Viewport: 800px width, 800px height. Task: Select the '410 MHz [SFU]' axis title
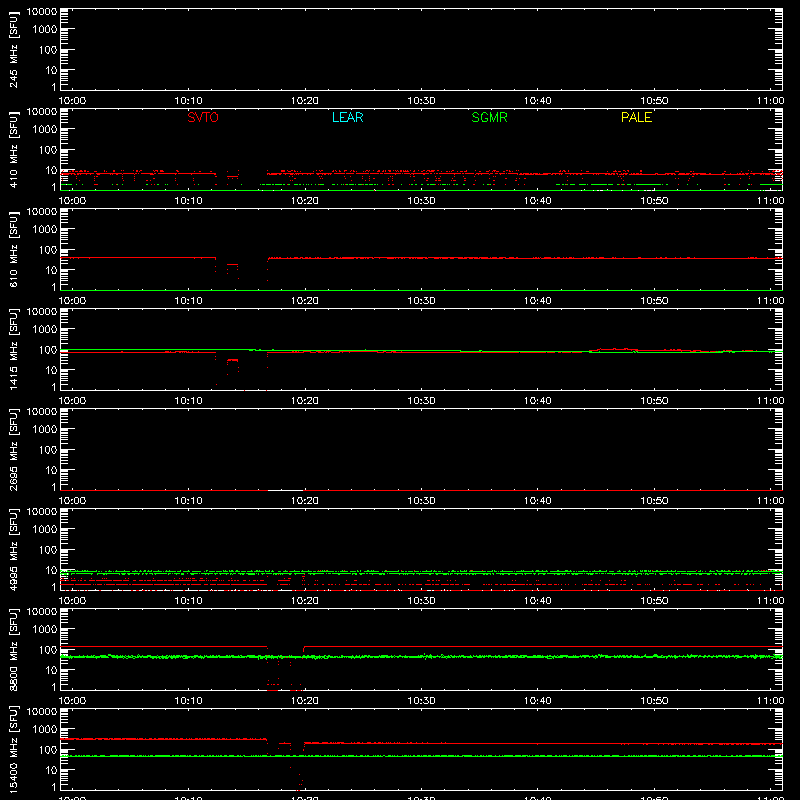[13, 149]
